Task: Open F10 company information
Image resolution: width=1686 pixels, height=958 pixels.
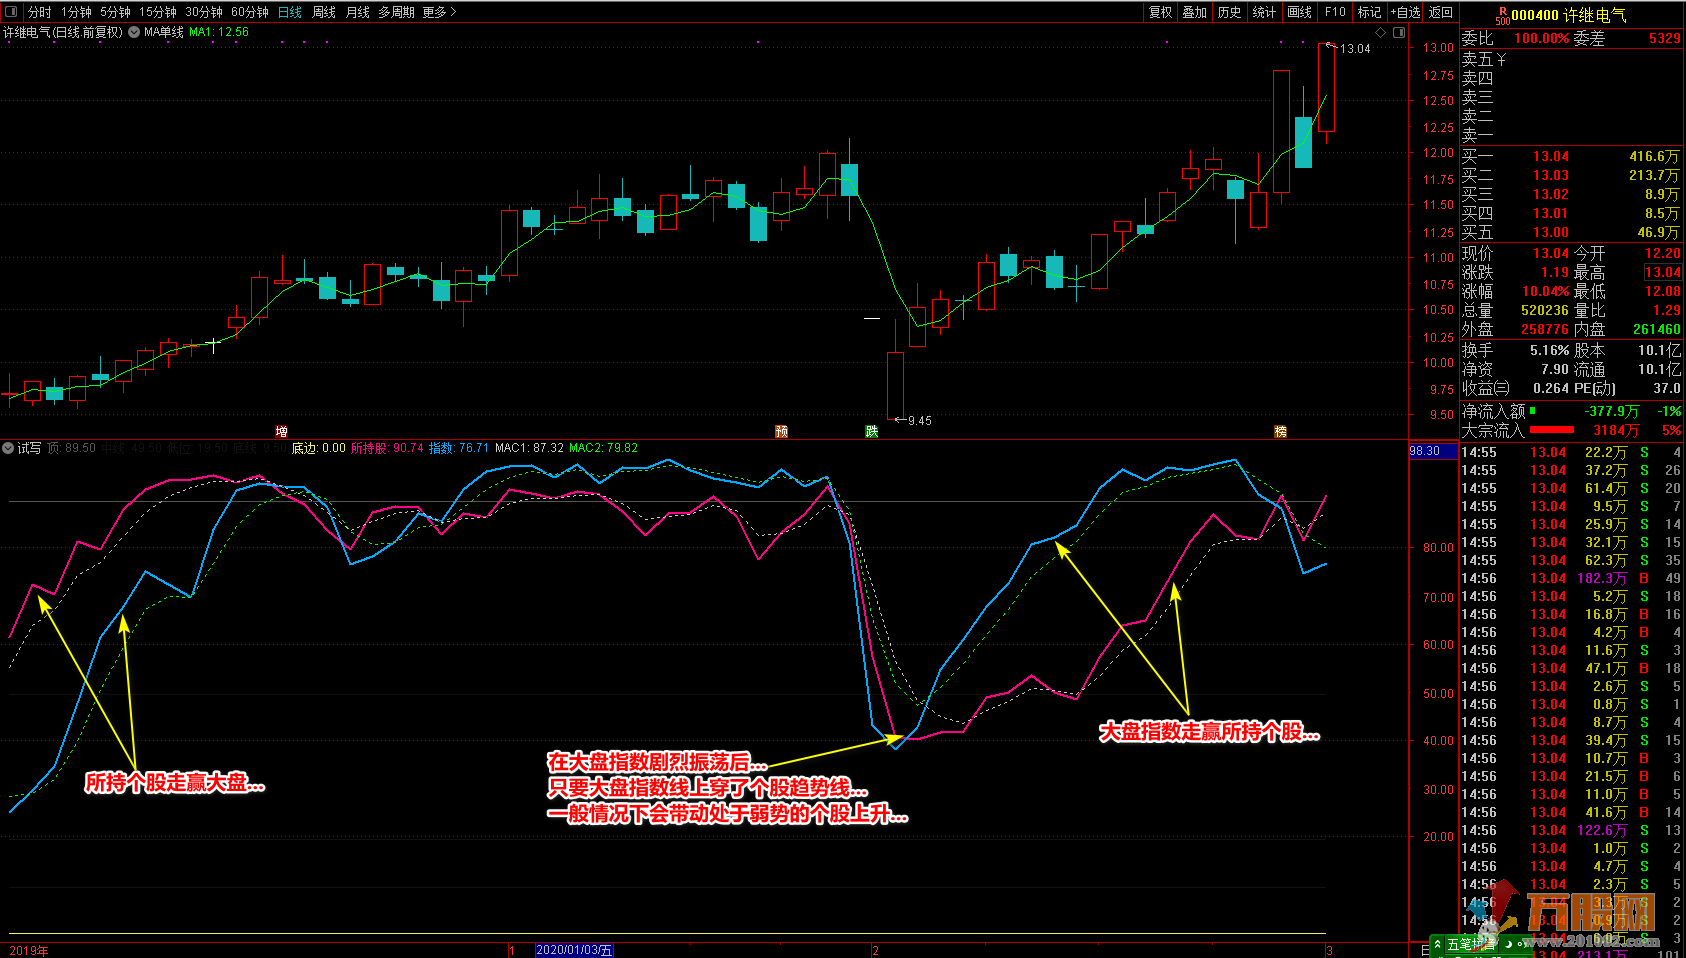Action: pyautogui.click(x=1335, y=12)
